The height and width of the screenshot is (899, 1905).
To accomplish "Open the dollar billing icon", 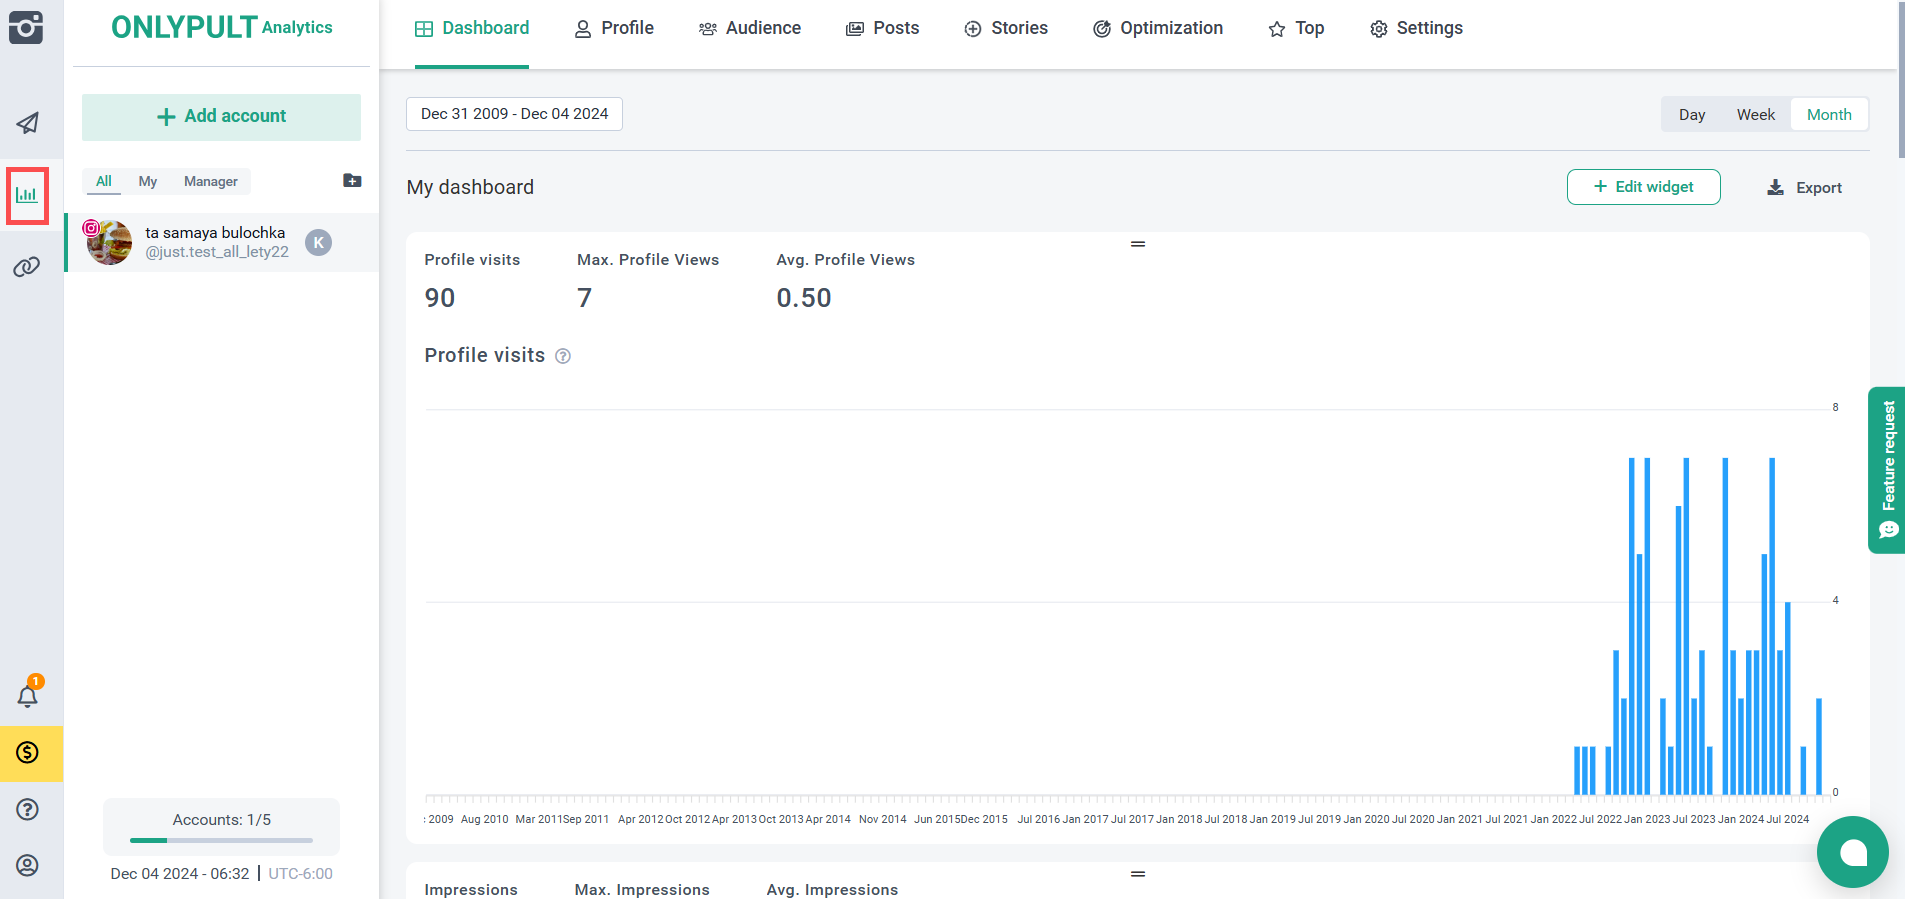I will 28,753.
